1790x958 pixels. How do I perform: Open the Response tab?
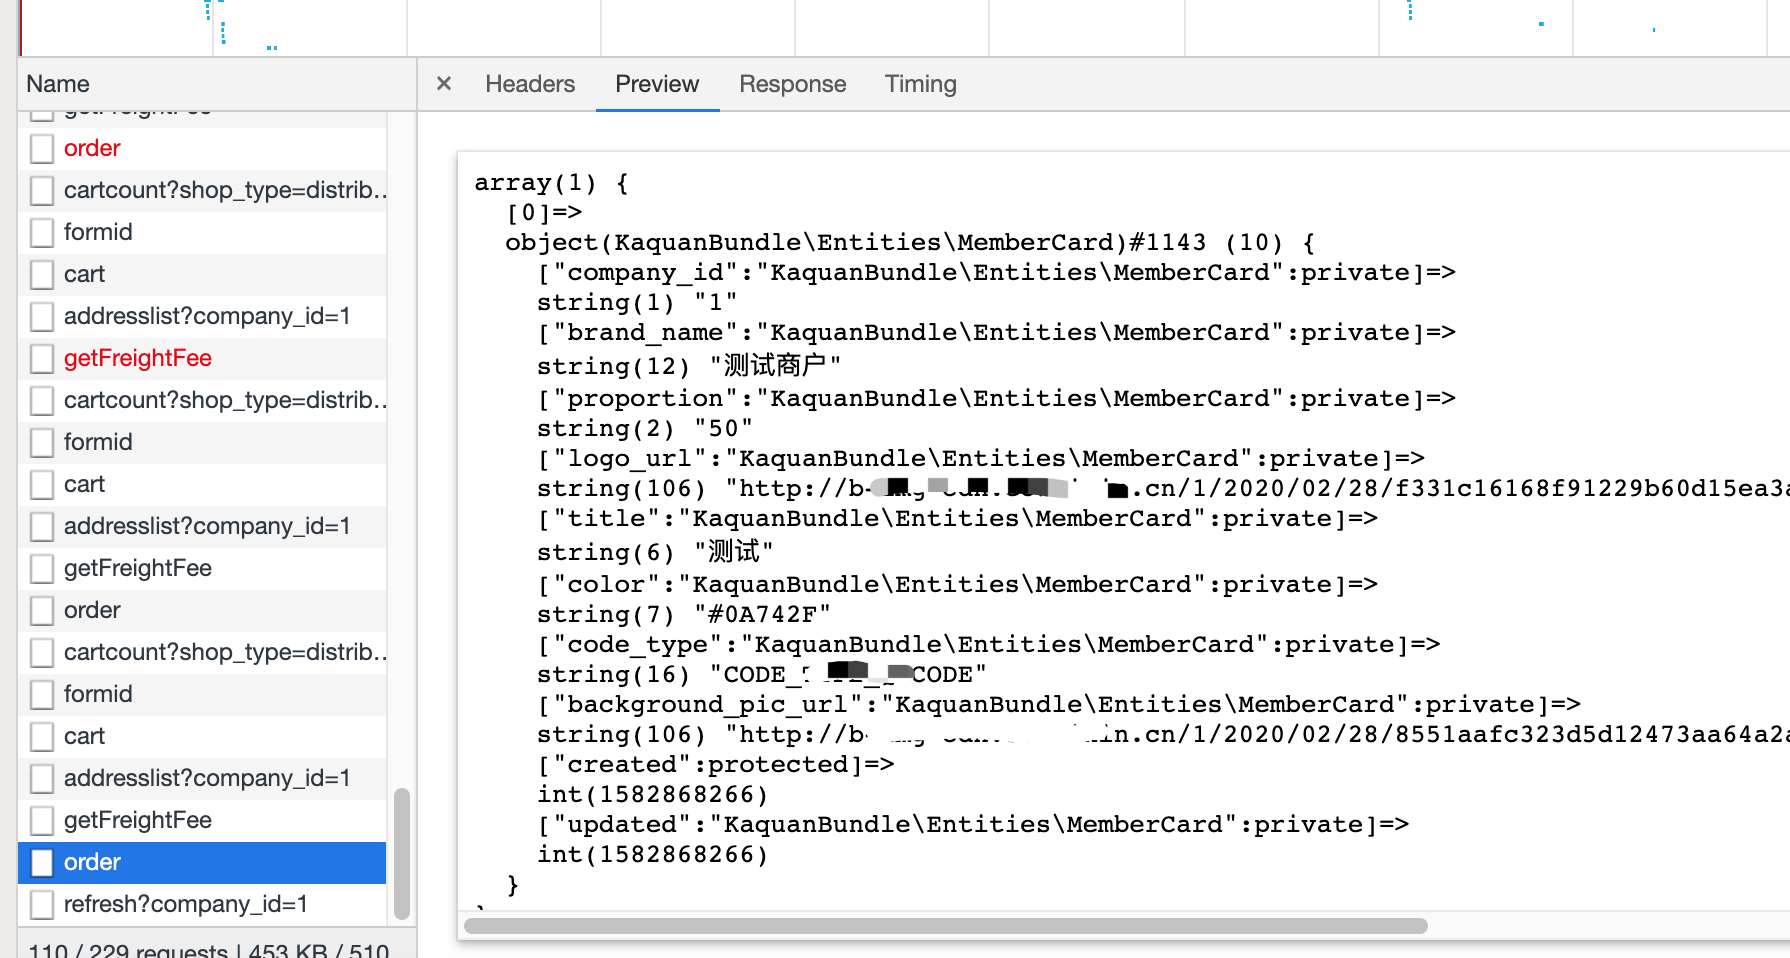(x=792, y=84)
